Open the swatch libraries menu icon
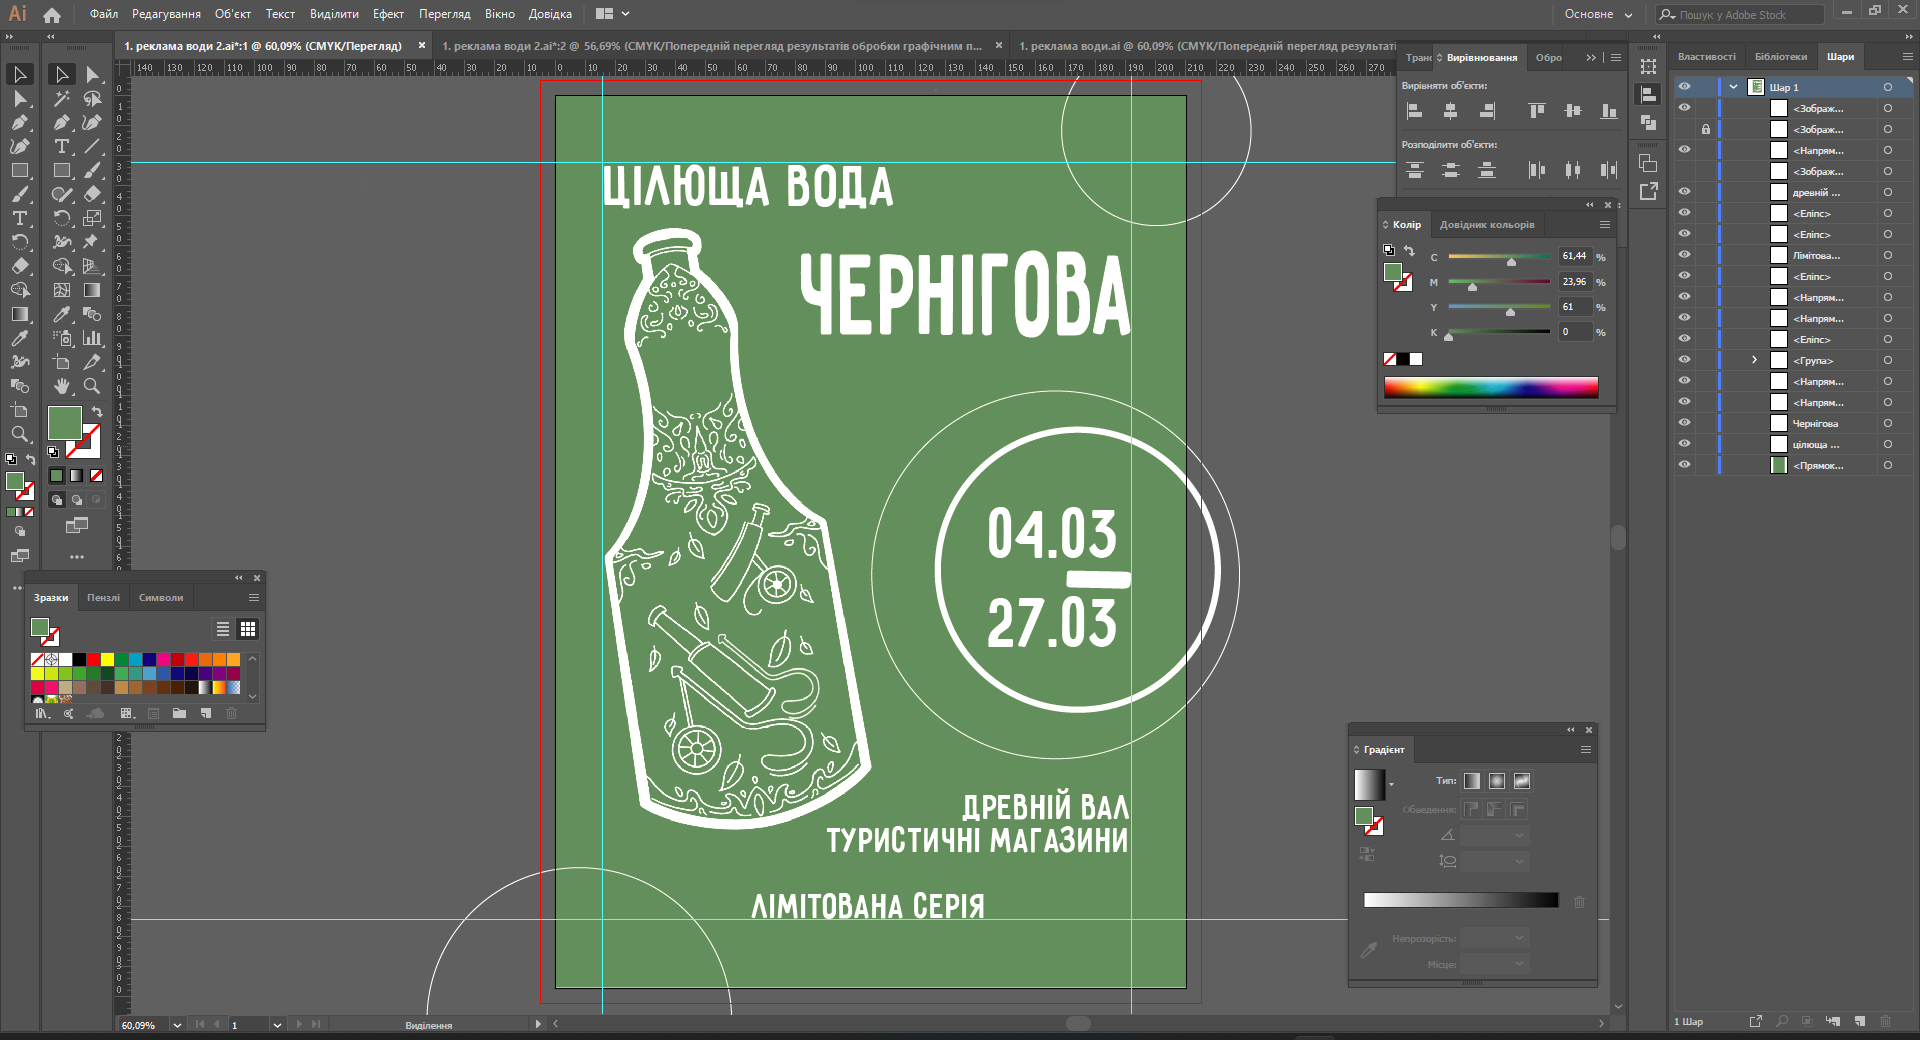1920x1040 pixels. point(42,713)
